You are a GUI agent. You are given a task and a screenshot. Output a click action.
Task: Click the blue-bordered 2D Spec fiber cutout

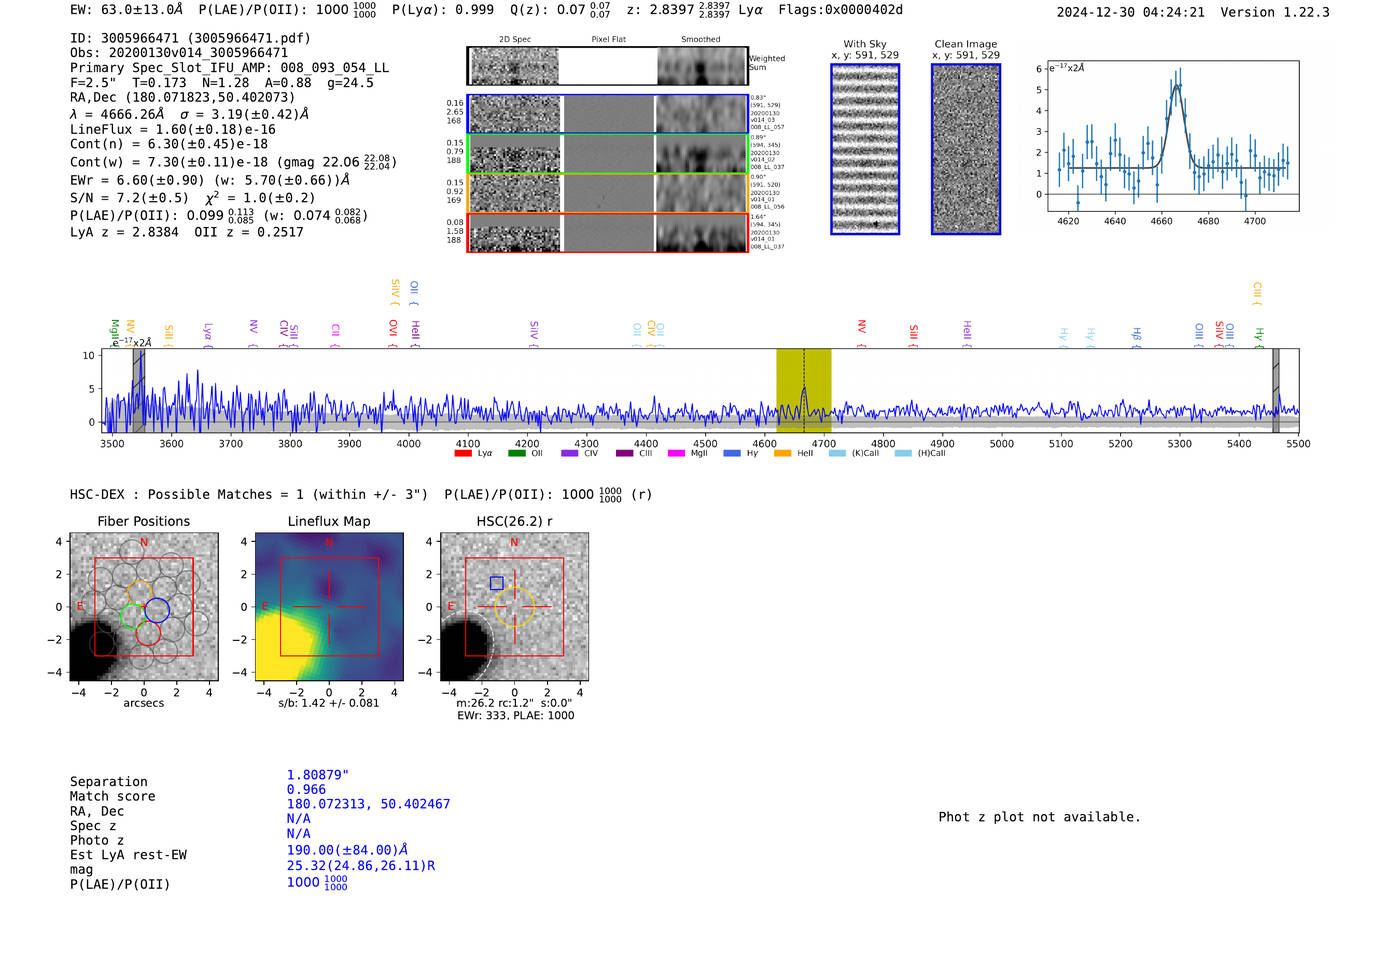pos(515,114)
